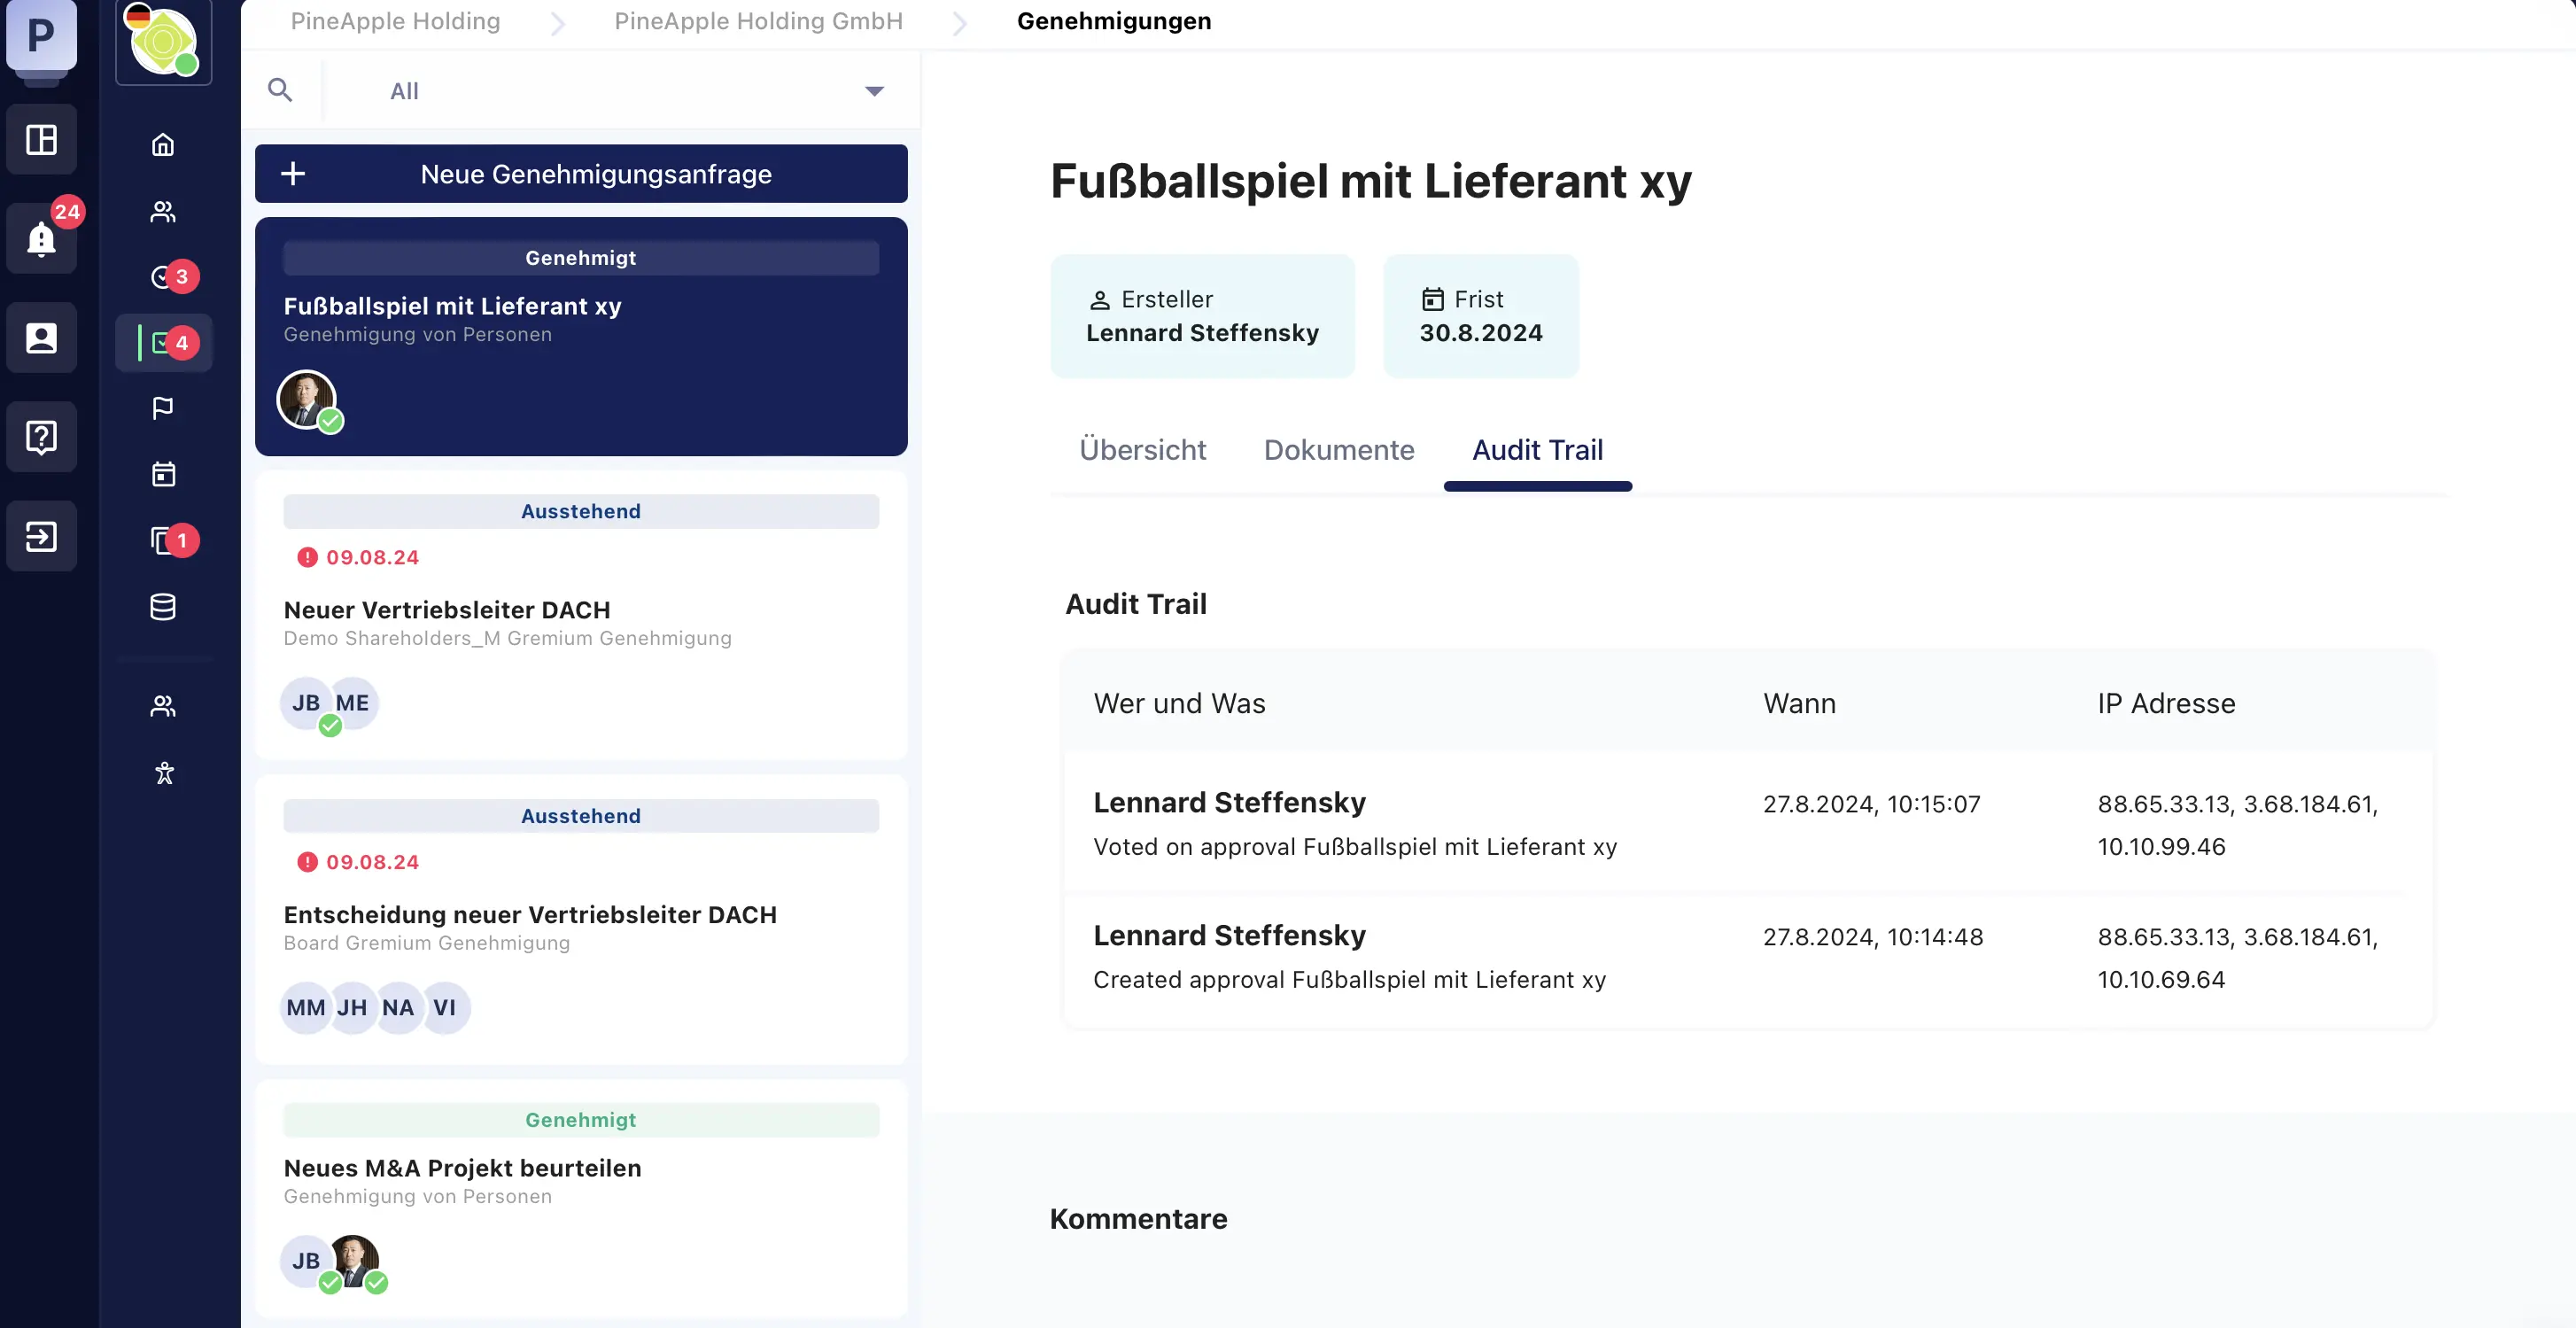
Task: Open the help question mark icon
Action: [x=41, y=436]
